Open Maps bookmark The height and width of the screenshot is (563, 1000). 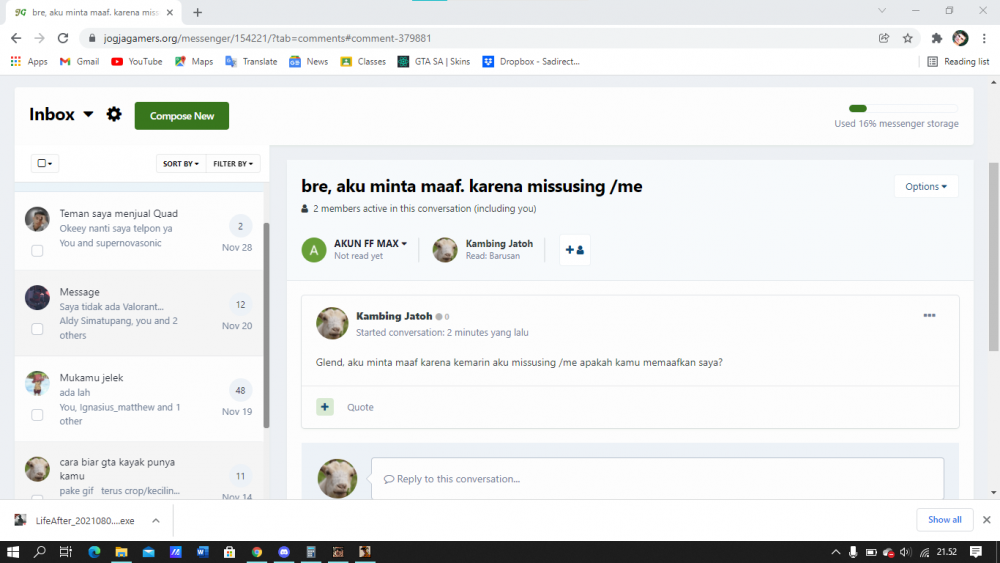(x=195, y=62)
